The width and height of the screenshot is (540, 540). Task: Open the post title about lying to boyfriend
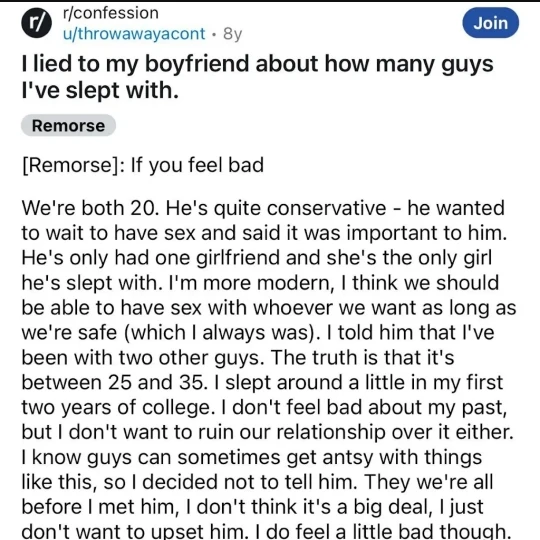pos(257,77)
